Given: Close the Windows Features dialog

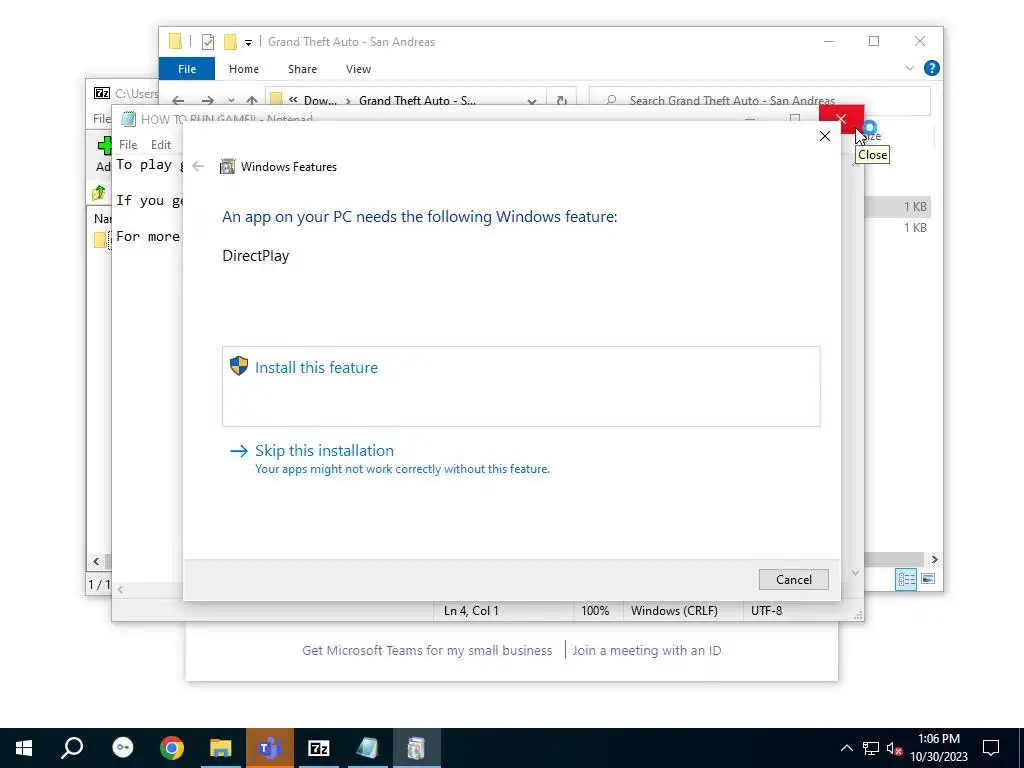Looking at the screenshot, I should (825, 136).
